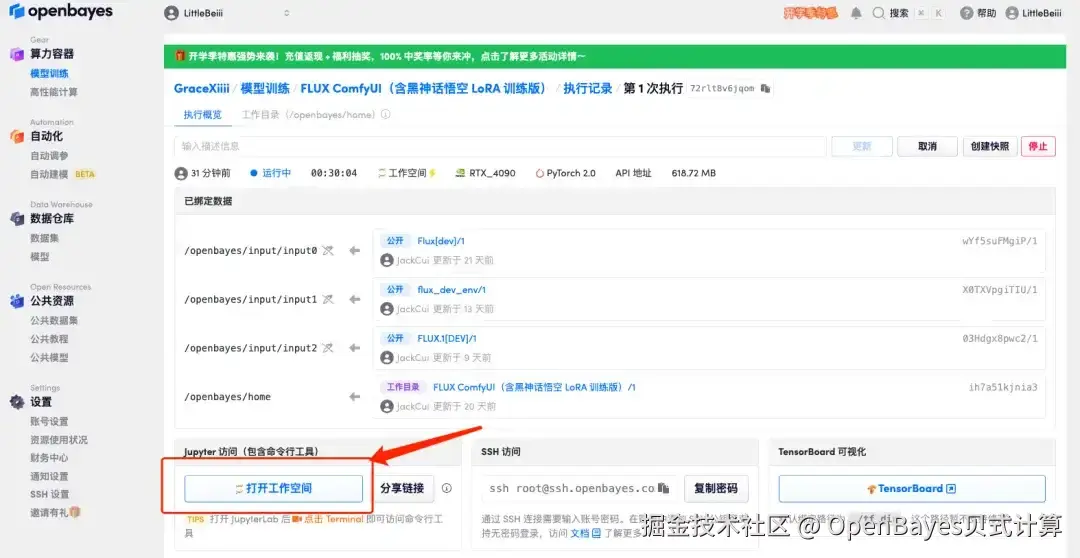Screen dimensions: 1080x558
Task: Open the 工作目录 FLUX ComfyUI /1 link
Action: point(534,387)
